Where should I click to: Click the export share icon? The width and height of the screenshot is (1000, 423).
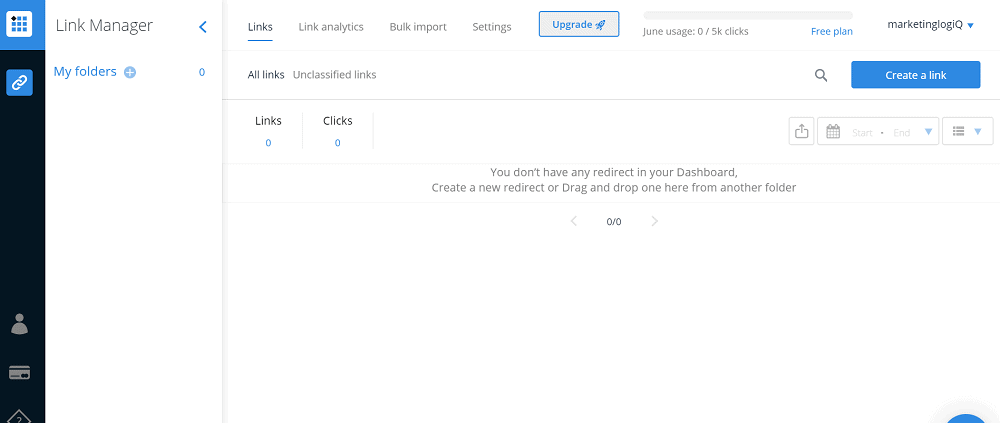click(x=802, y=131)
